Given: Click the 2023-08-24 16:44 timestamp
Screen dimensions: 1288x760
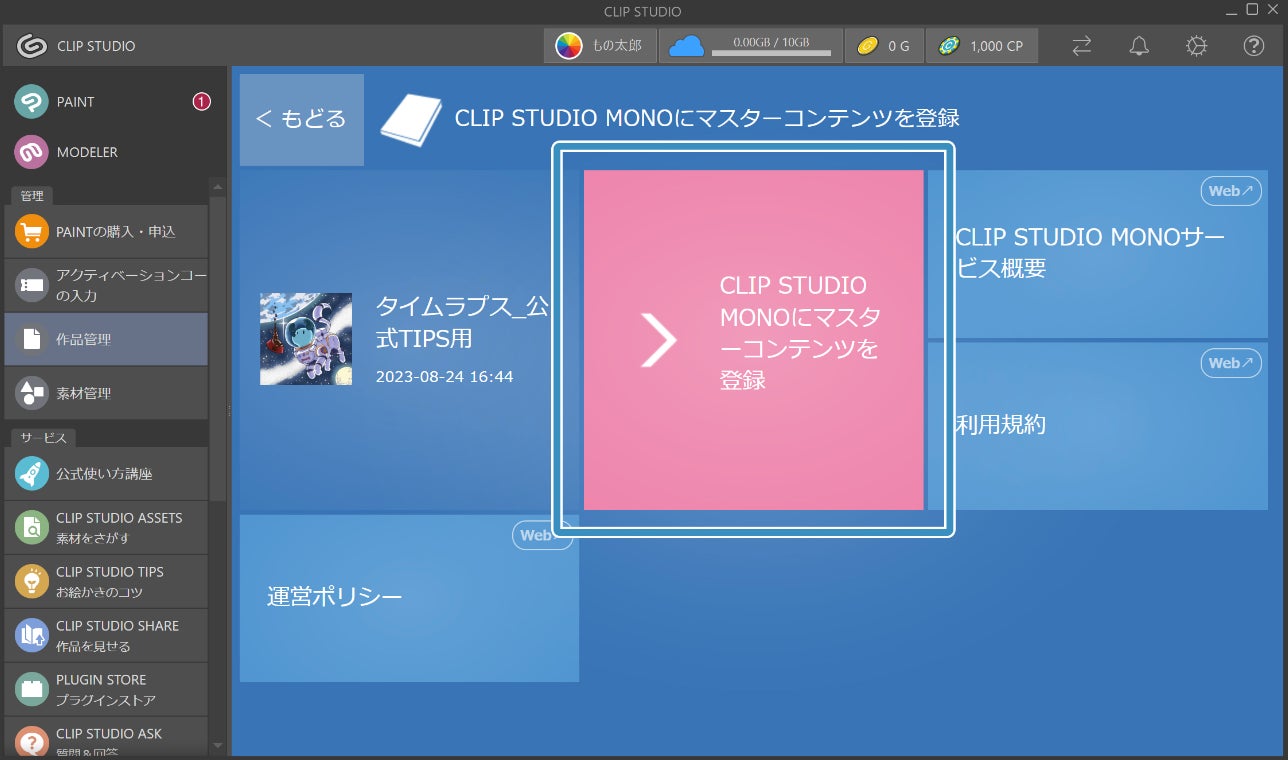Looking at the screenshot, I should coord(444,377).
